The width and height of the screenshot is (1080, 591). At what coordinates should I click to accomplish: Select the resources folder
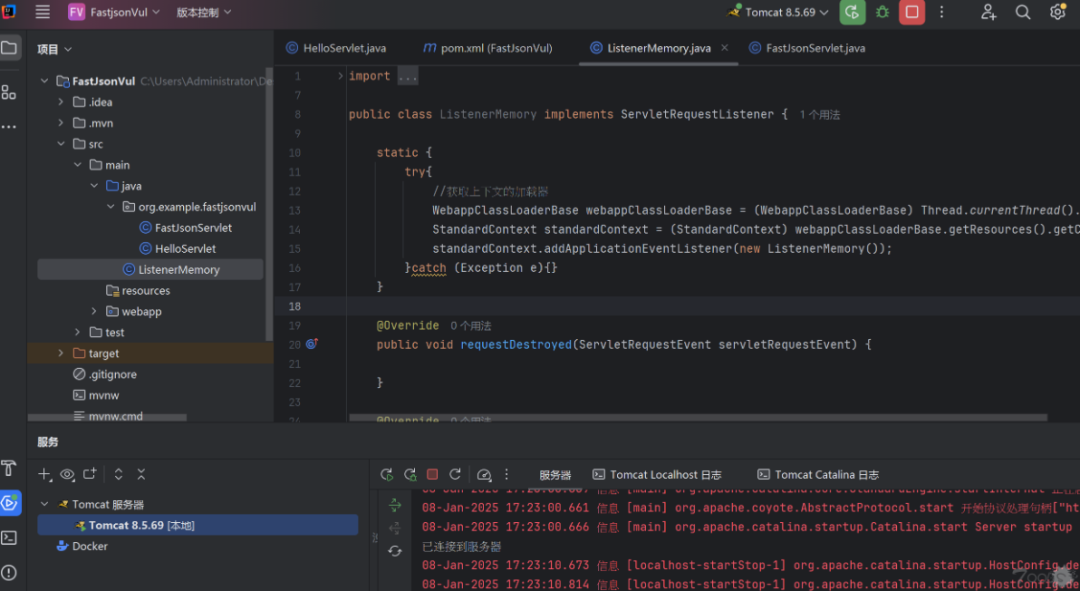(x=138, y=291)
